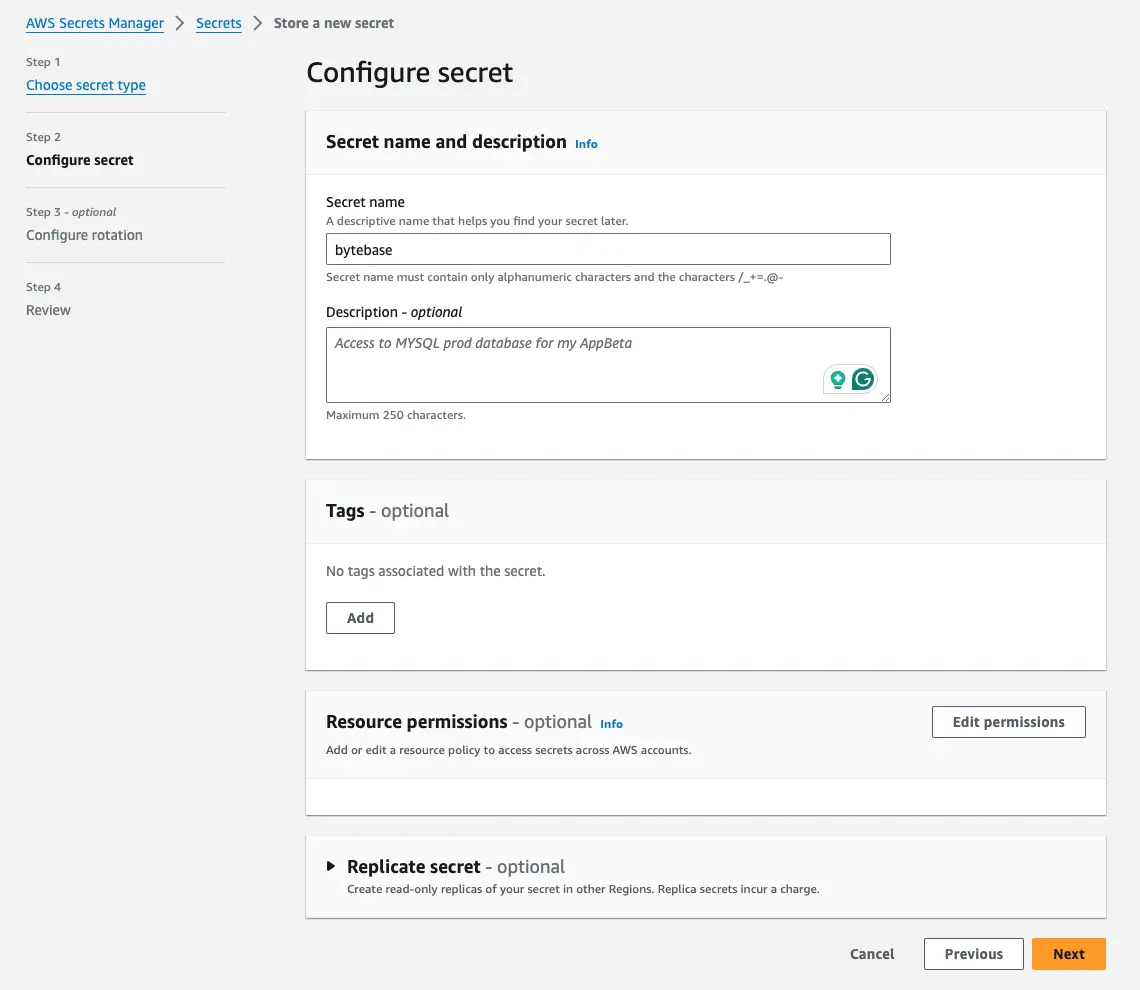Viewport: 1140px width, 990px height.
Task: Click the Grammarly icon in description box
Action: coord(863,379)
